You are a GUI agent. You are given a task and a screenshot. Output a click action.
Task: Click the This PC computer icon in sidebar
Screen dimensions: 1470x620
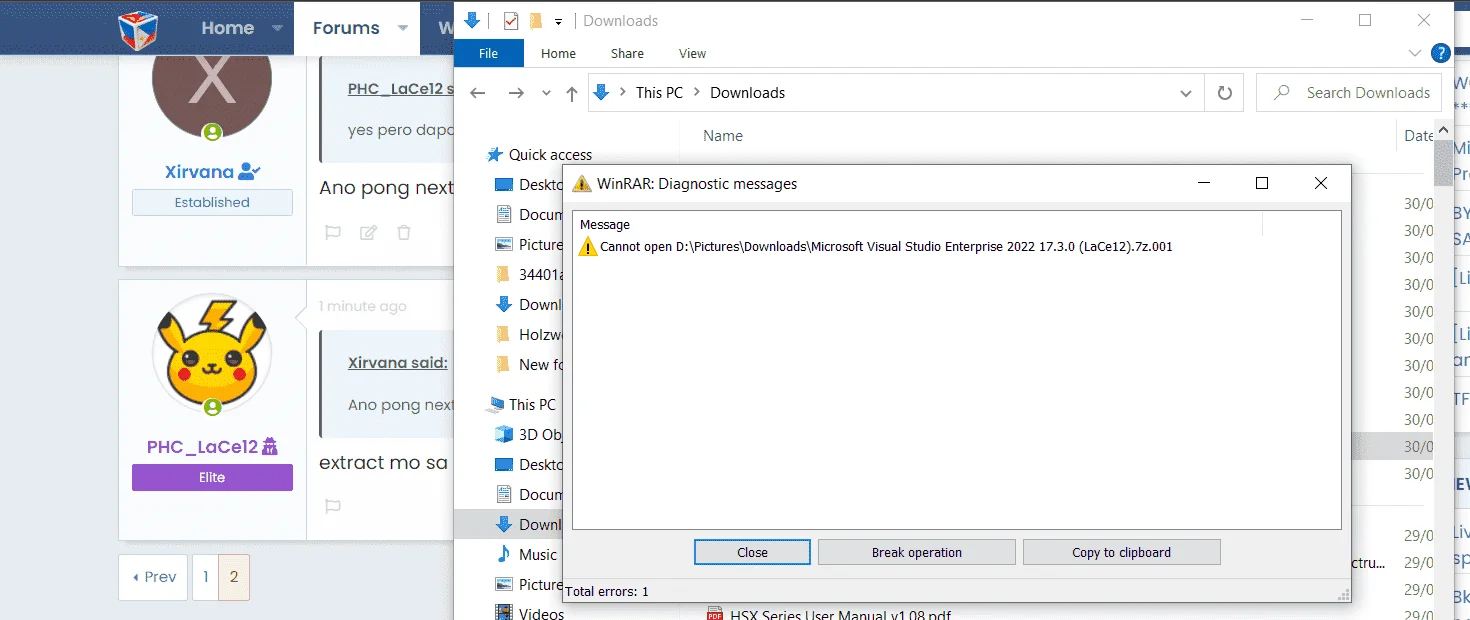495,405
